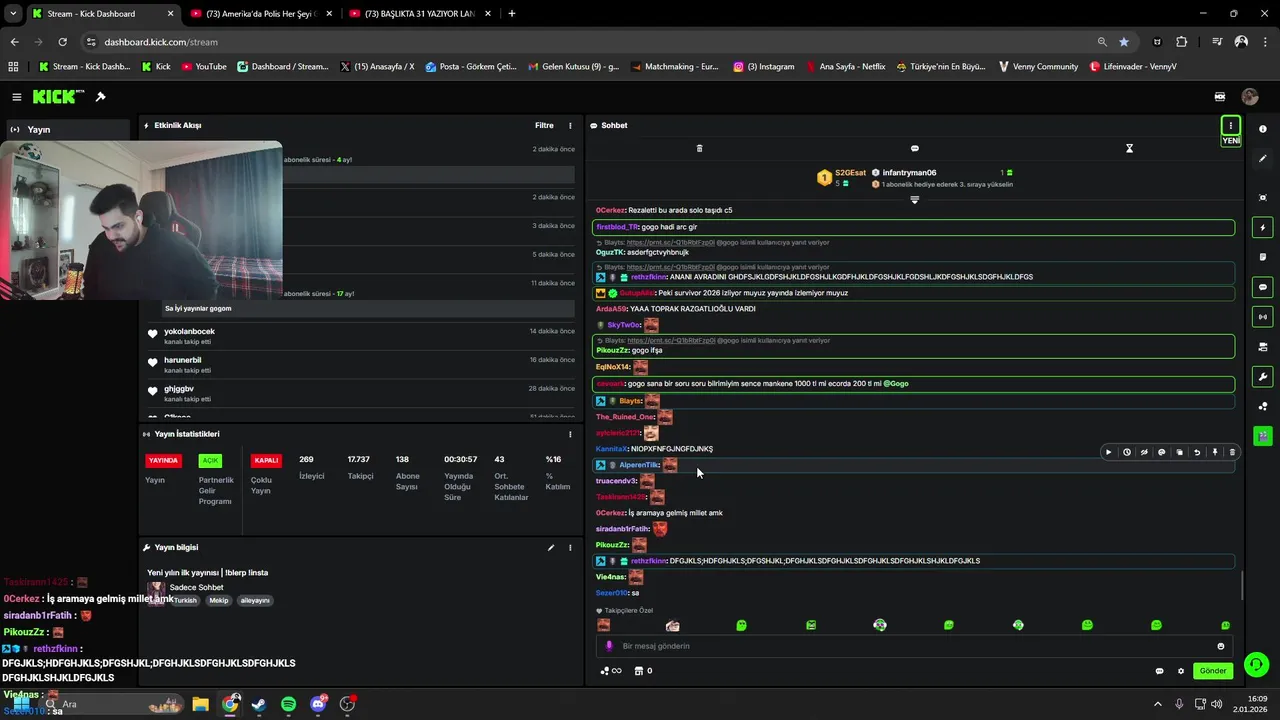The height and width of the screenshot is (720, 1280).
Task: Click the reply arrow in the message hover toolbar
Action: click(1197, 452)
